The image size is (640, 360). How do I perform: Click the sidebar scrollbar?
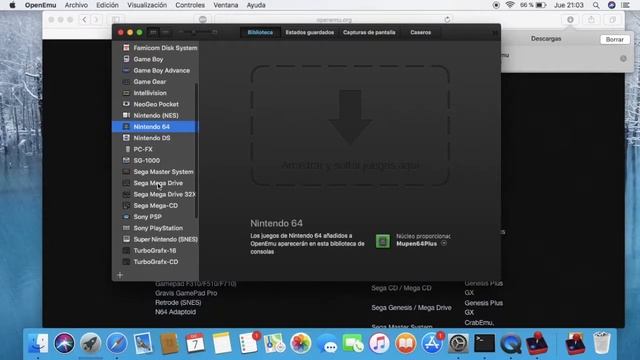coord(196,150)
